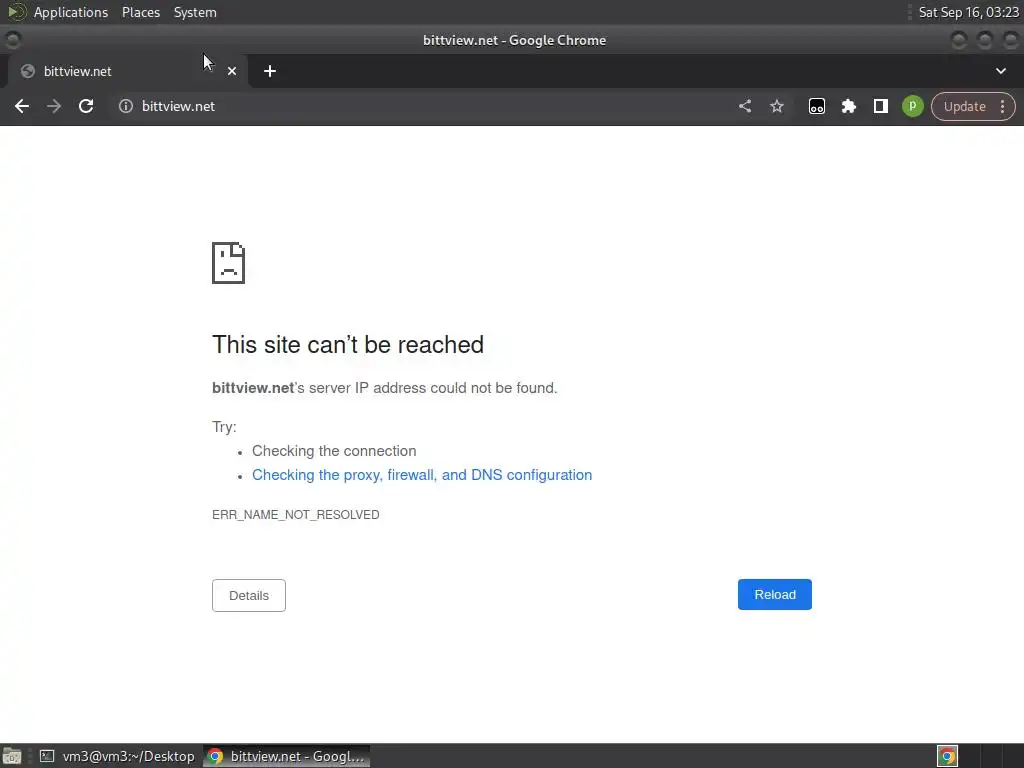Image resolution: width=1024 pixels, height=768 pixels.
Task: Close the bittview.net tab
Action: tap(232, 71)
